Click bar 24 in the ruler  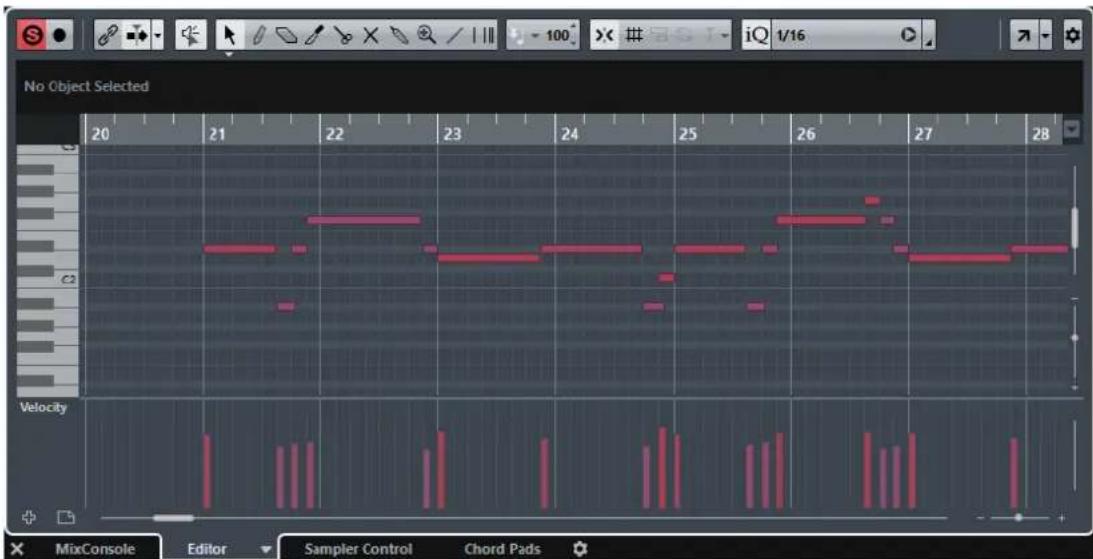(570, 135)
